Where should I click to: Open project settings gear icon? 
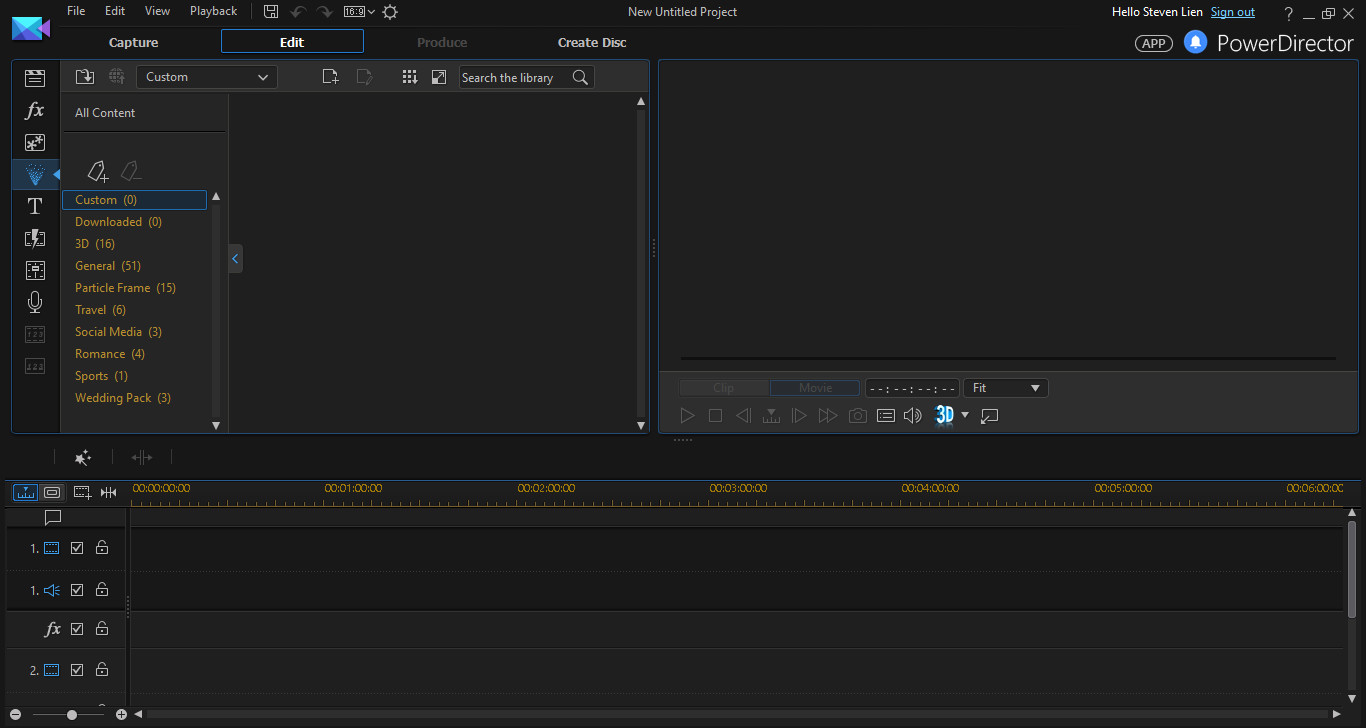pos(390,12)
